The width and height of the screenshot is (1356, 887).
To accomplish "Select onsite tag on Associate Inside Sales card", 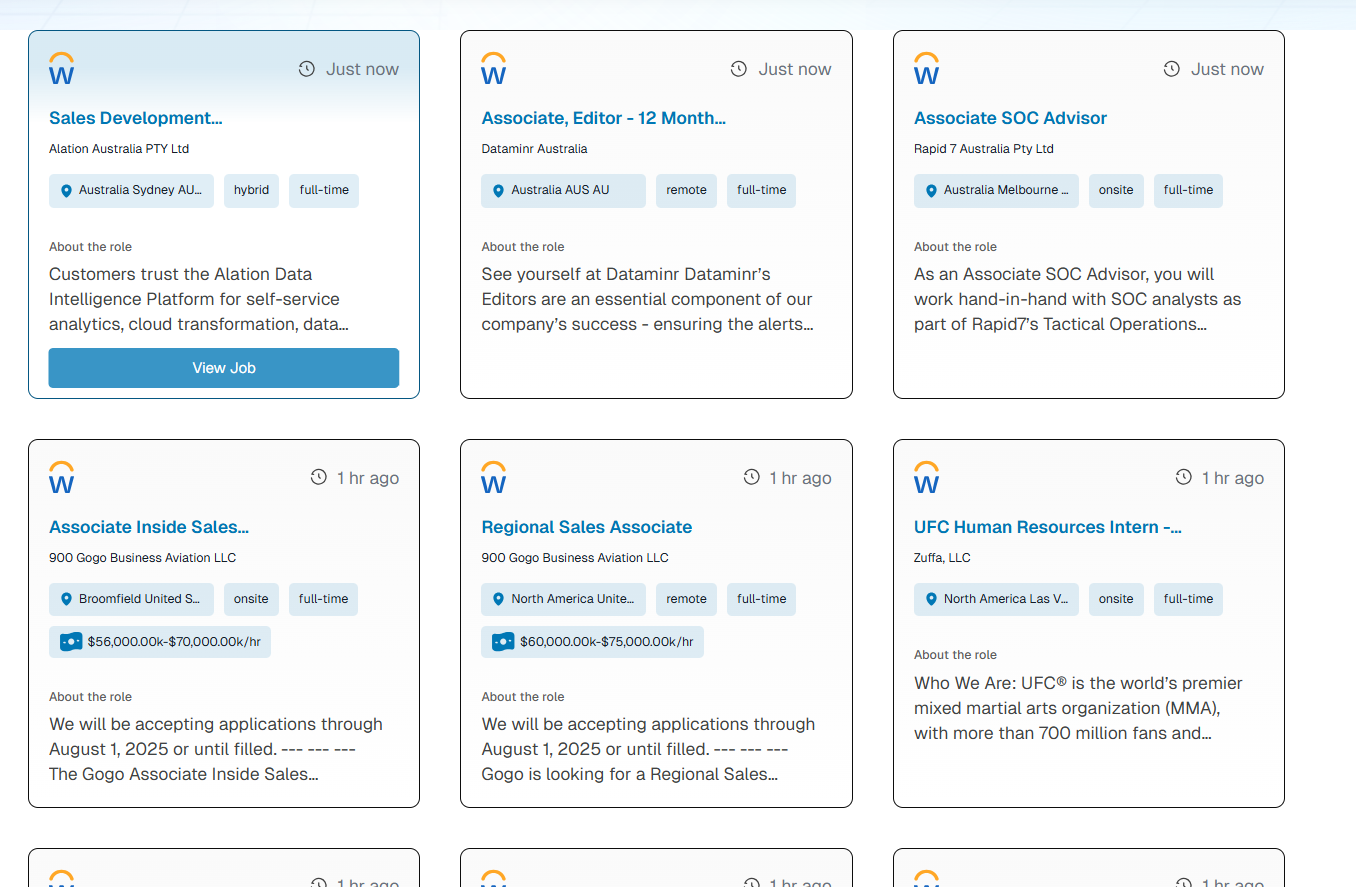I will 251,599.
